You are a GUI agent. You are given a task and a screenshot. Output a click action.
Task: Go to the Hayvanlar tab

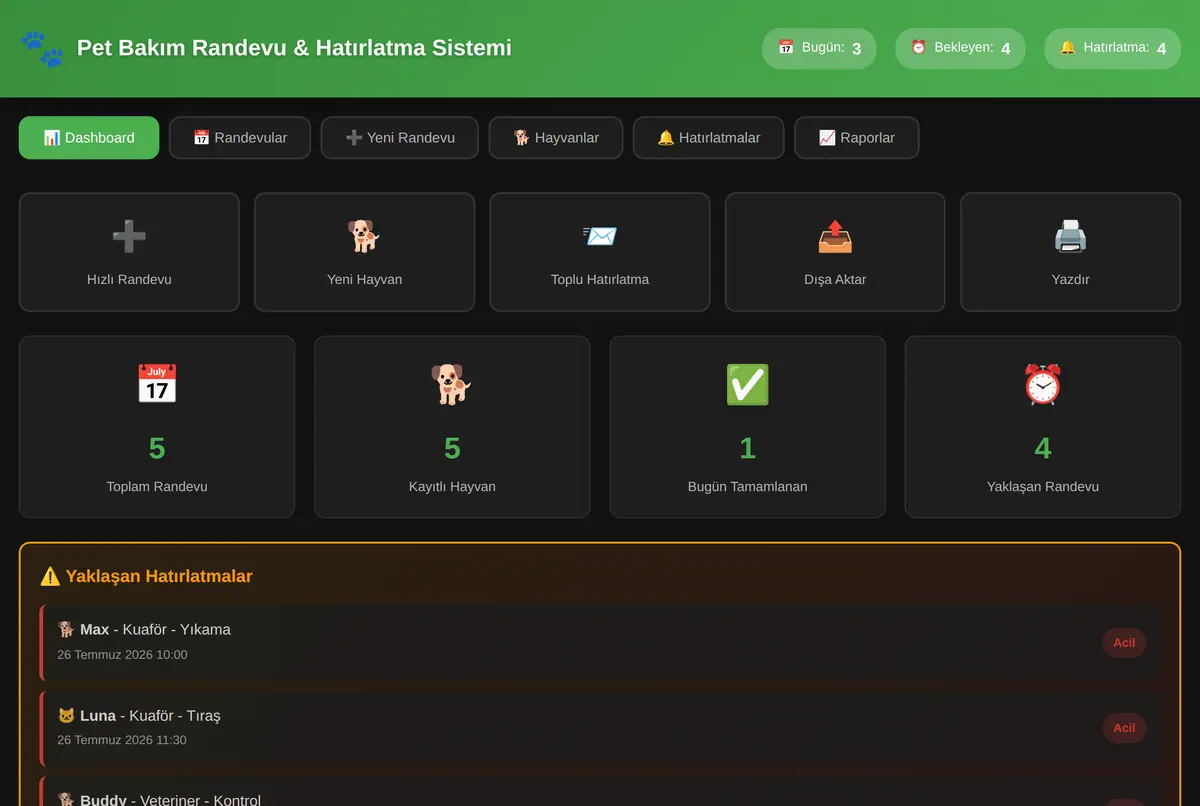coord(556,138)
